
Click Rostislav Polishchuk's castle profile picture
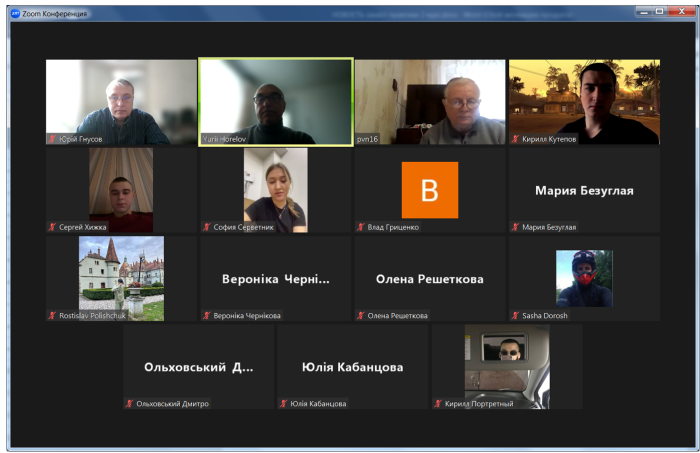tap(121, 277)
